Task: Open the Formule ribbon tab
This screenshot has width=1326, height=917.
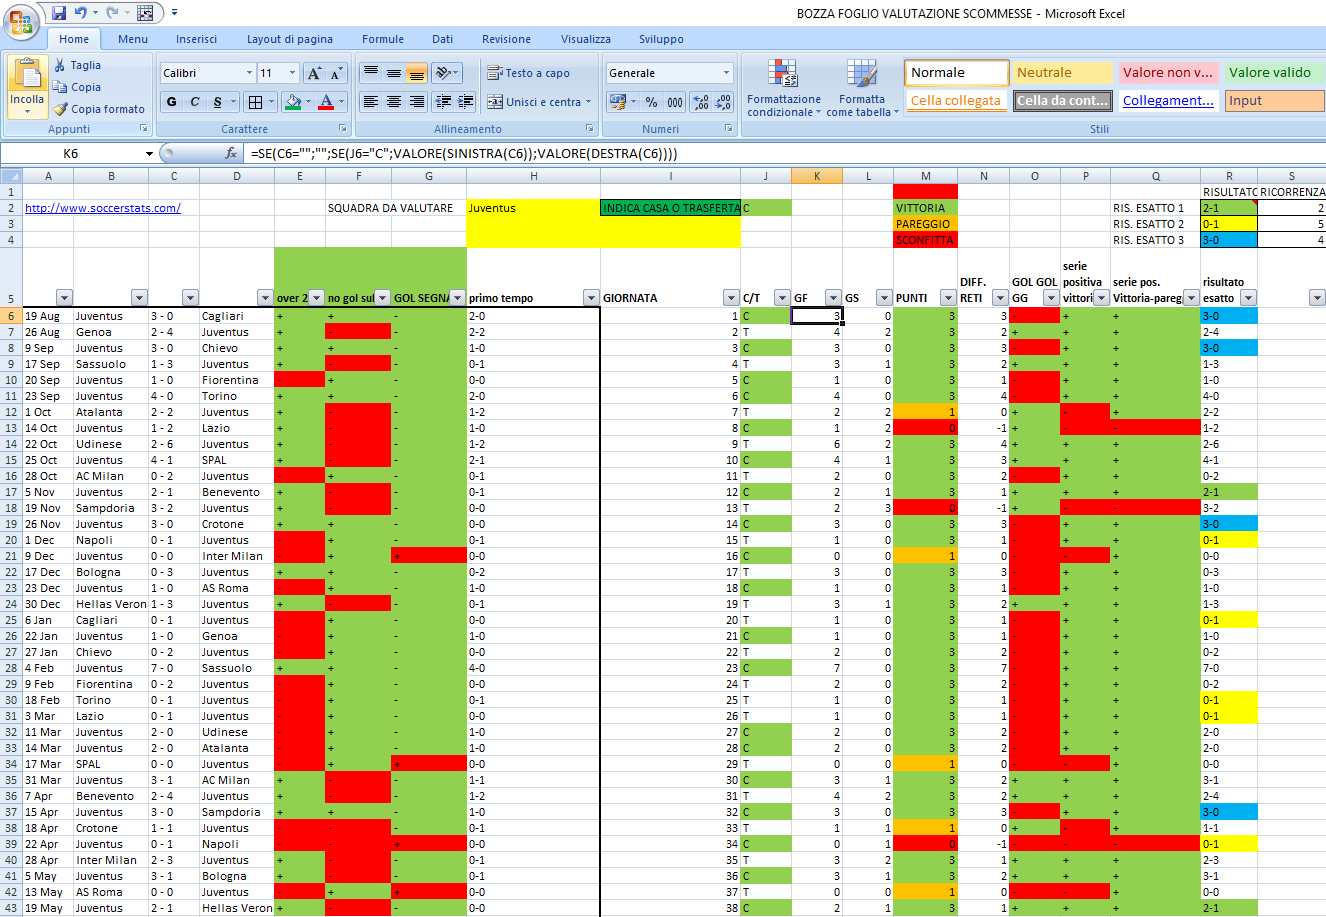Action: click(x=383, y=39)
